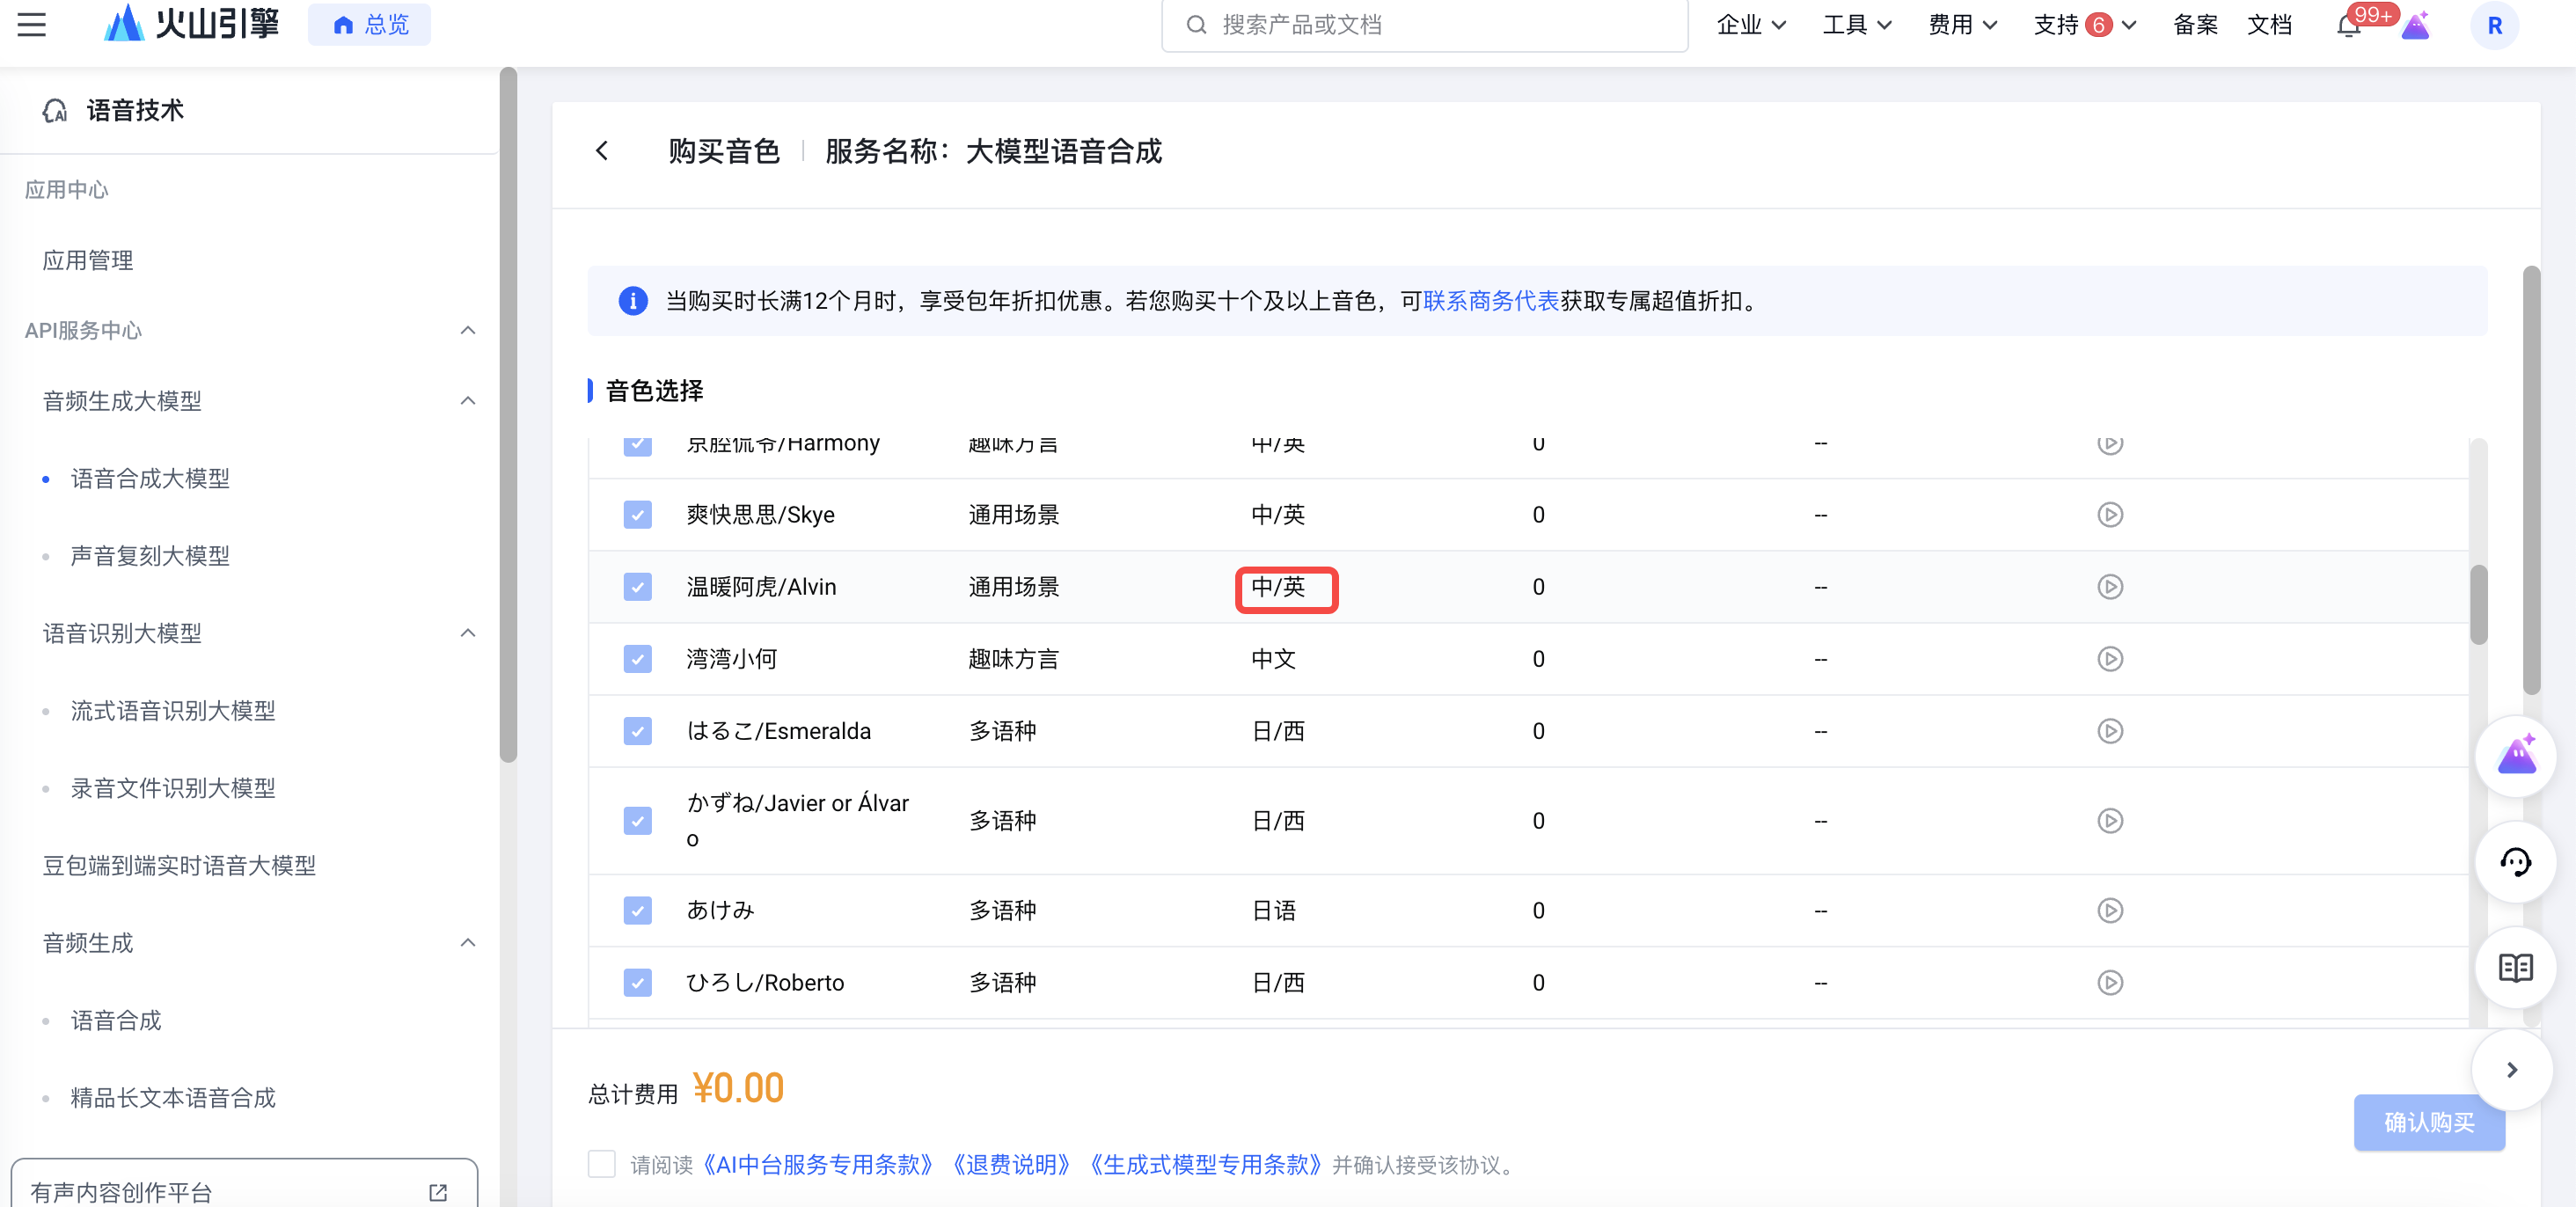This screenshot has height=1207, width=2576.
Task: Uncheck the 爽快思思/Skye voice checkbox
Action: point(638,515)
